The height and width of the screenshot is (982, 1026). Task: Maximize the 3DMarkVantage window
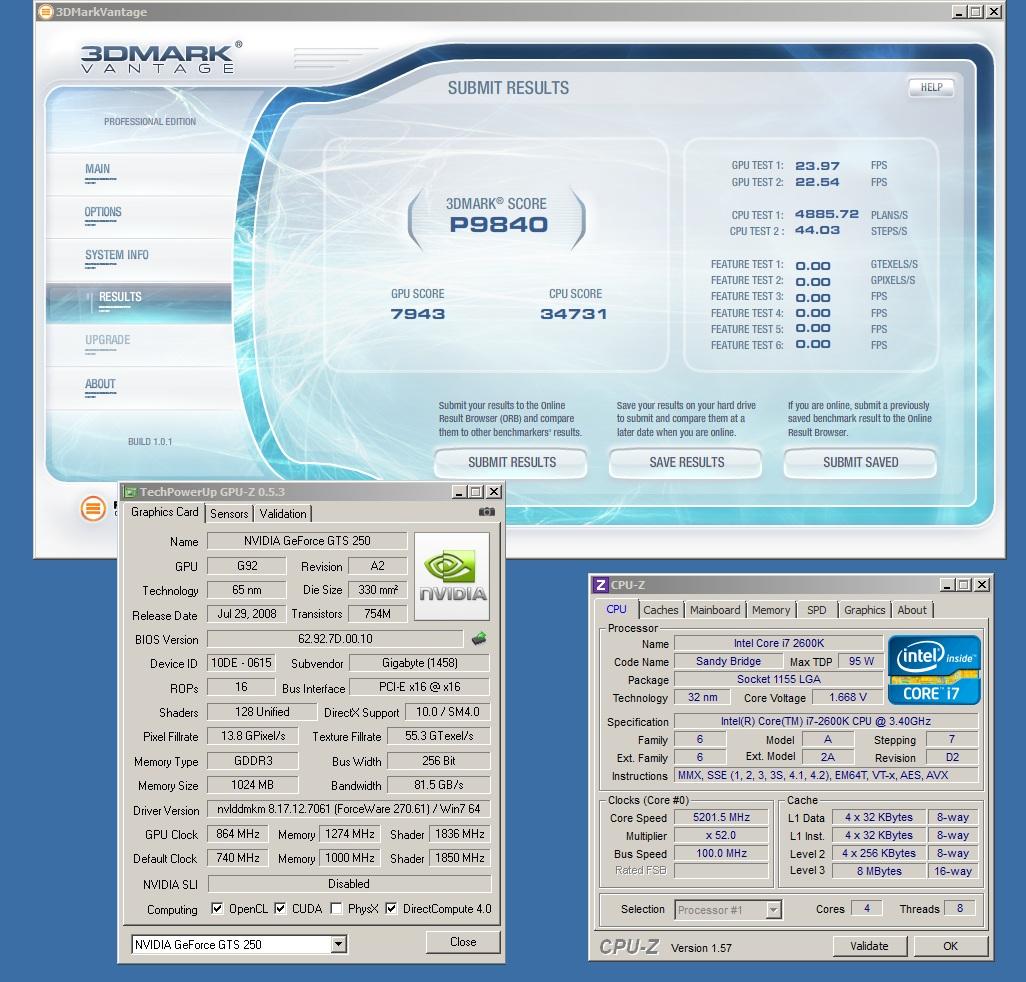click(976, 11)
